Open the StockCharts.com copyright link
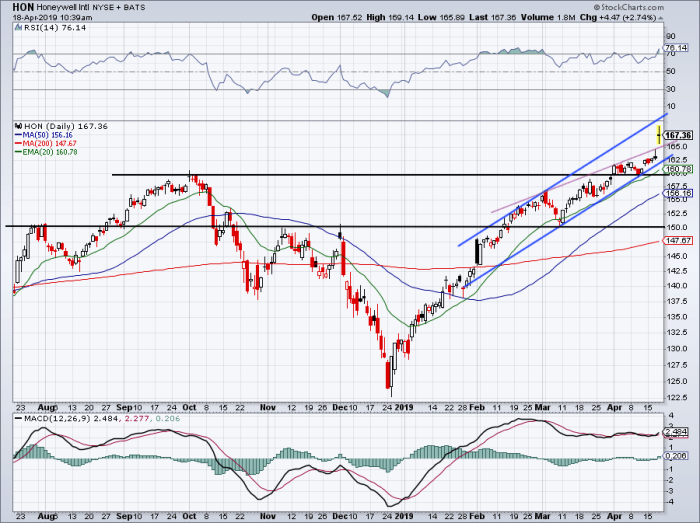 point(629,7)
